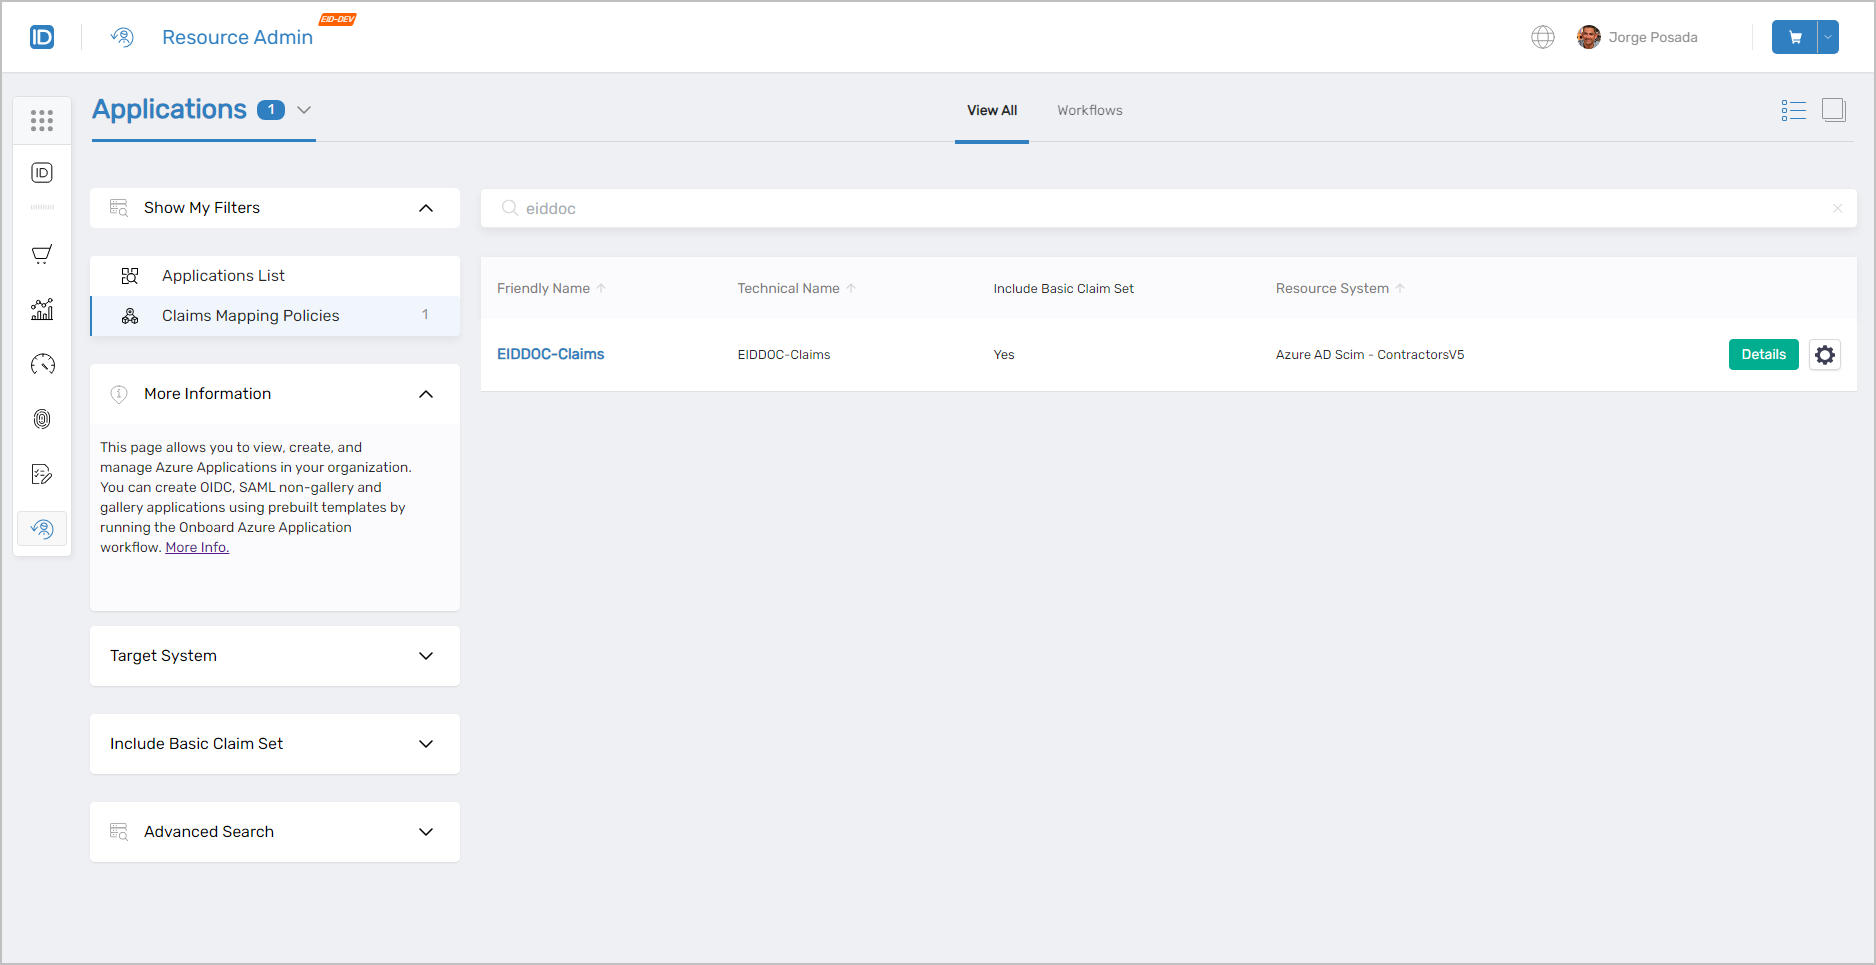Switch to the Workflows tab
1876x965 pixels.
1089,110
